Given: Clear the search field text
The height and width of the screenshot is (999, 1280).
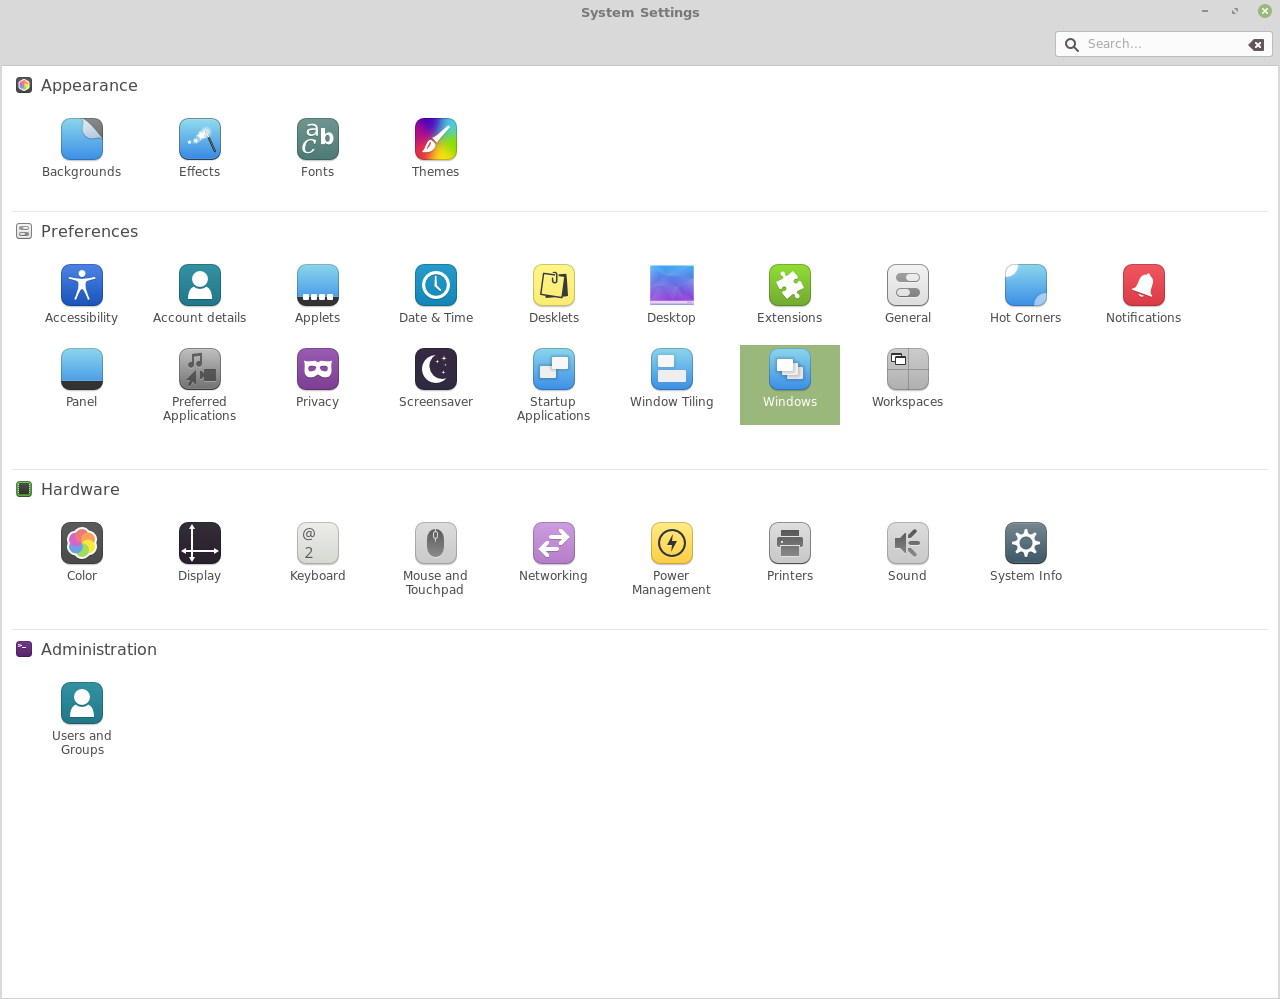Looking at the screenshot, I should pyautogui.click(x=1255, y=44).
